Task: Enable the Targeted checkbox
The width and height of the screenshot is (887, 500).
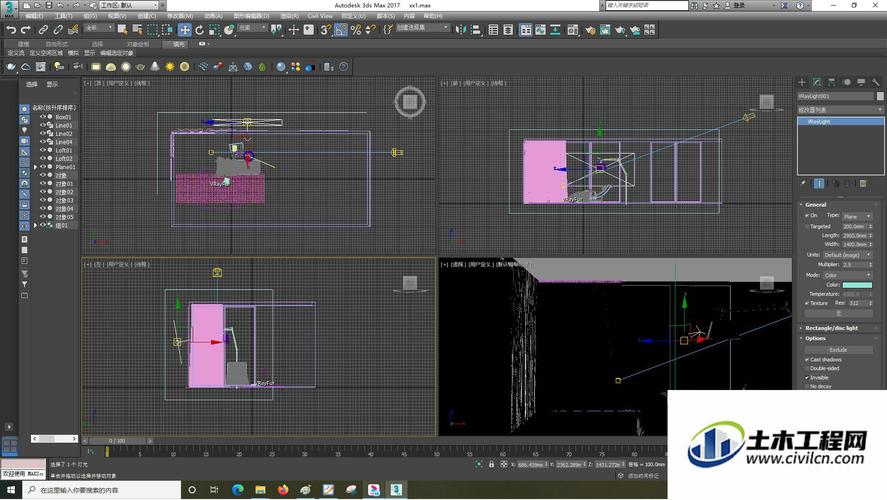Action: coord(807,226)
